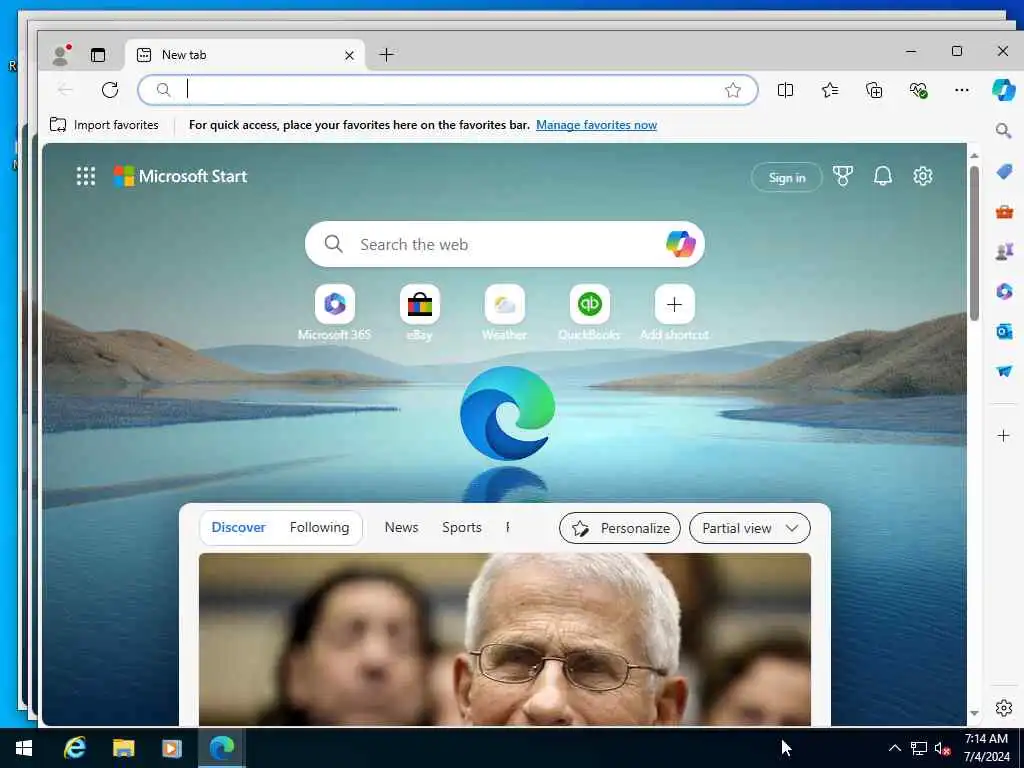Image resolution: width=1024 pixels, height=768 pixels.
Task: Click Microsoft Edge taskbar icon
Action: coord(221,748)
